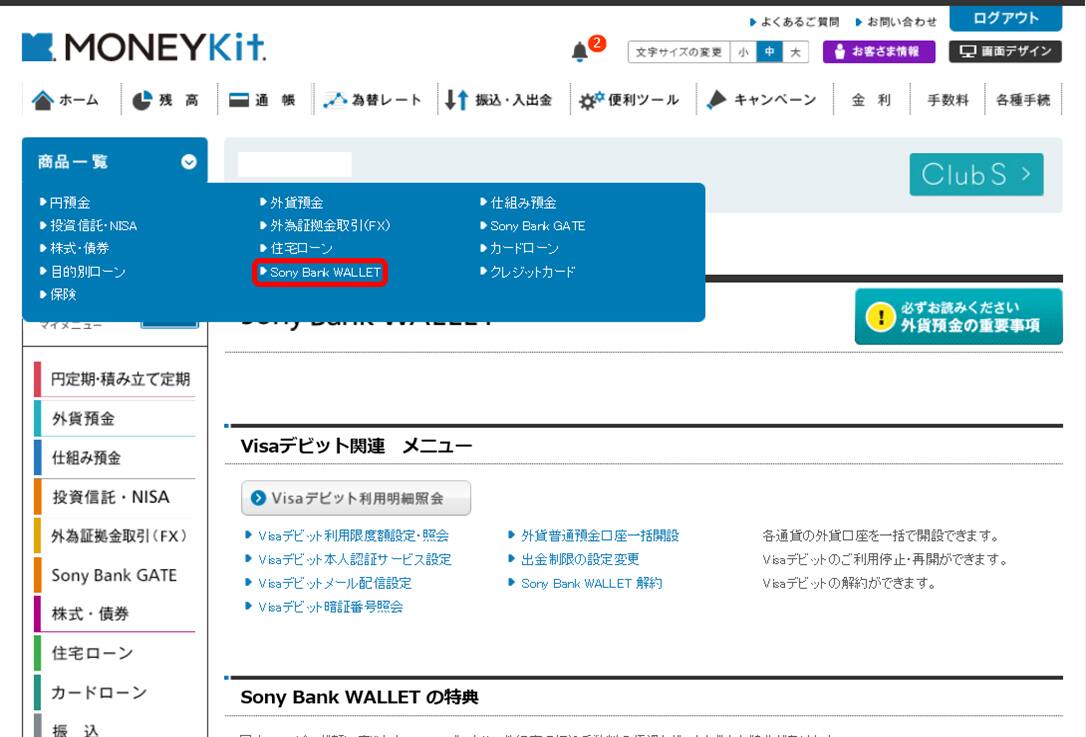The width and height of the screenshot is (1086, 737).
Task: Open 便利ツール gear icon
Action: click(x=591, y=100)
